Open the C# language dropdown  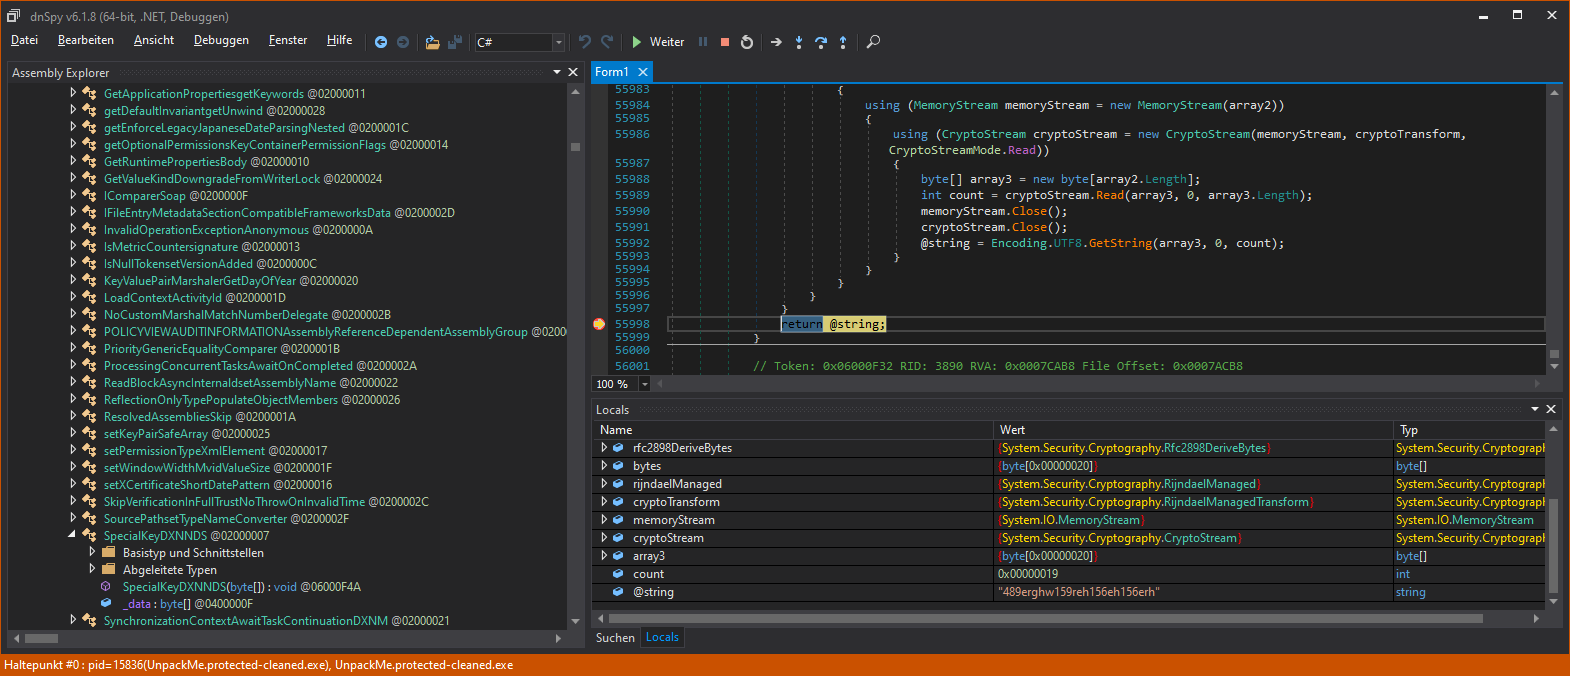558,42
